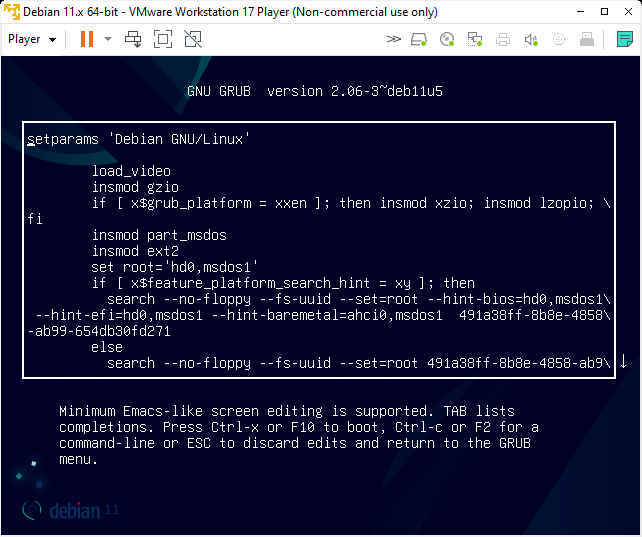The image size is (642, 537).
Task: Click the 'xxen ]; then insmod xzio' line
Action: click(351, 203)
